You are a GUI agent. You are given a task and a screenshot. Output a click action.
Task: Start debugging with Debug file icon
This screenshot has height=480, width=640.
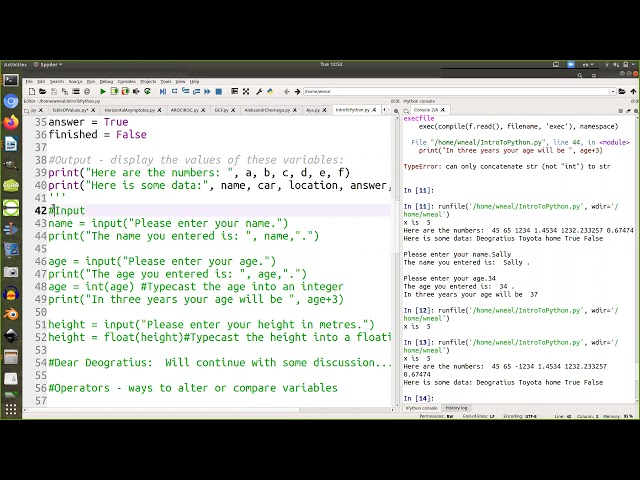point(163,91)
